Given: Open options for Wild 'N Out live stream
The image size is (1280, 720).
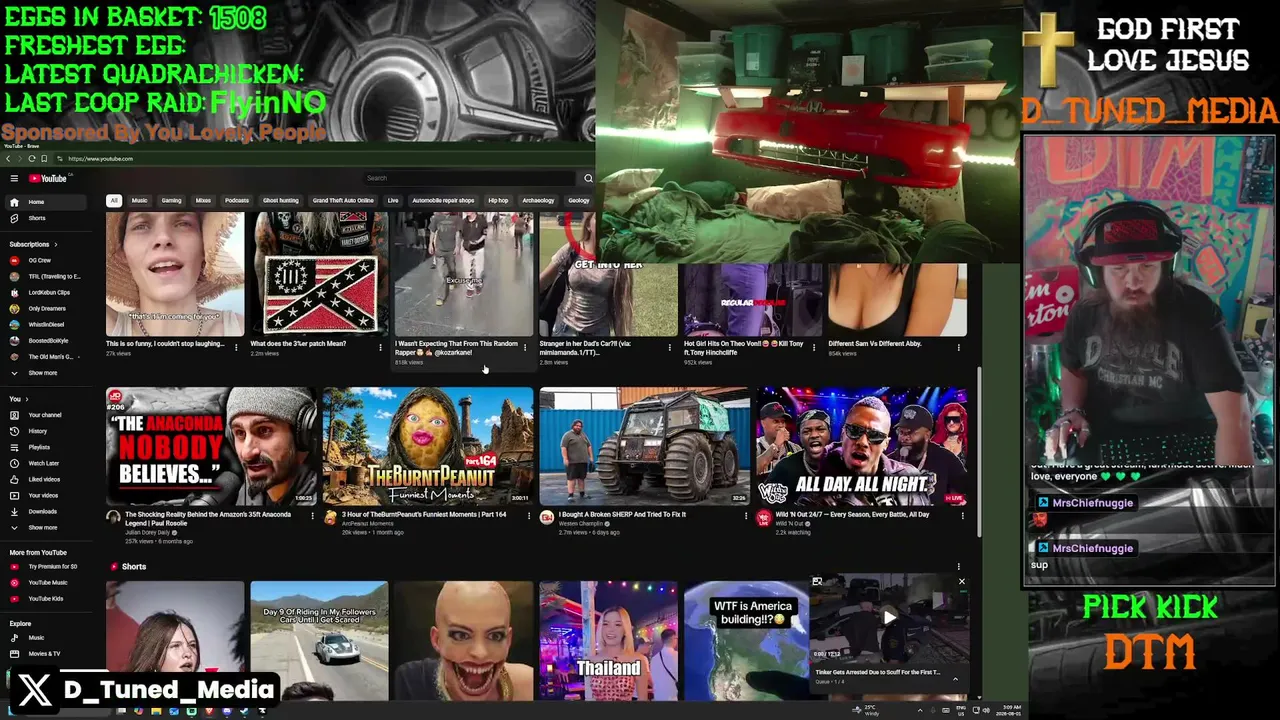Looking at the screenshot, I should pos(962,517).
